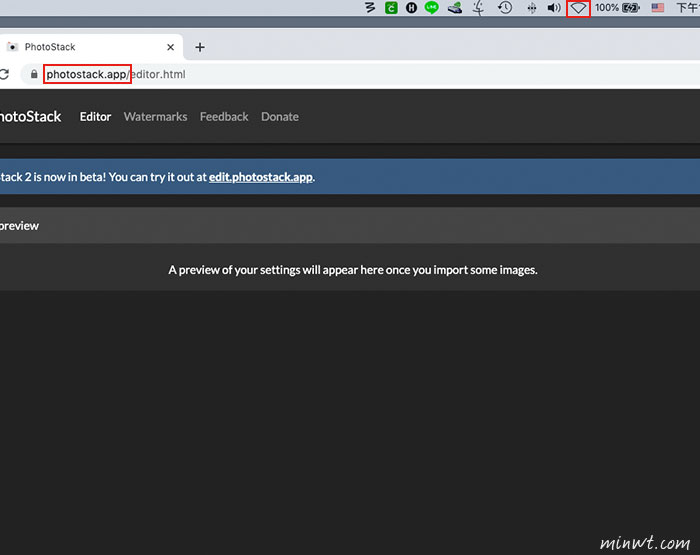Viewport: 700px width, 555px height.
Task: Click the LINE icon in the menu bar
Action: 431,8
